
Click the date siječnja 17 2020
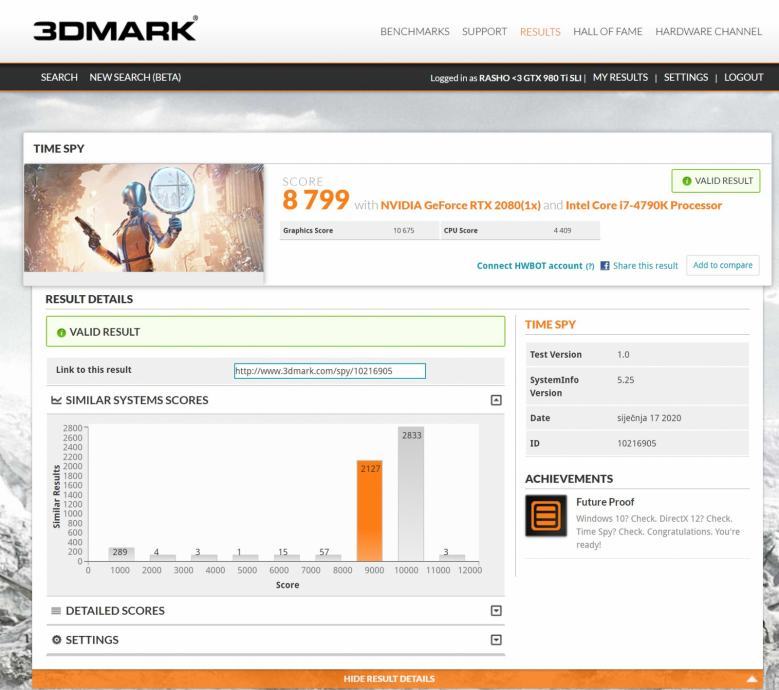point(649,418)
